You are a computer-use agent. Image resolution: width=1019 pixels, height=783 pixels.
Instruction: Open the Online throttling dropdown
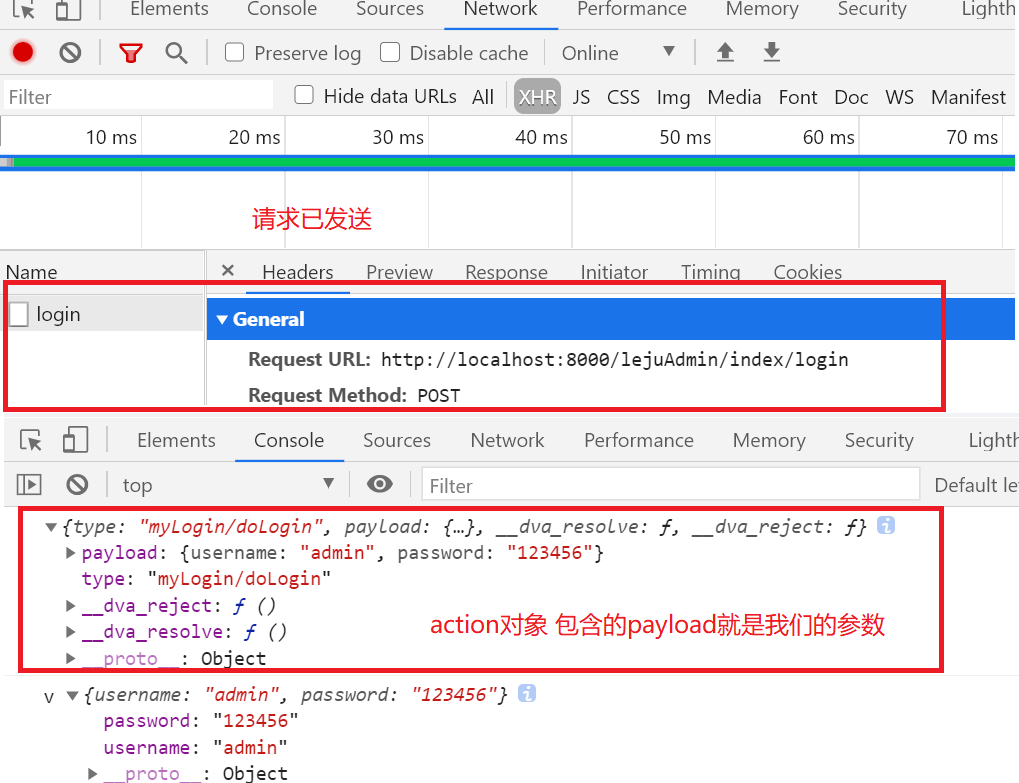coord(618,53)
